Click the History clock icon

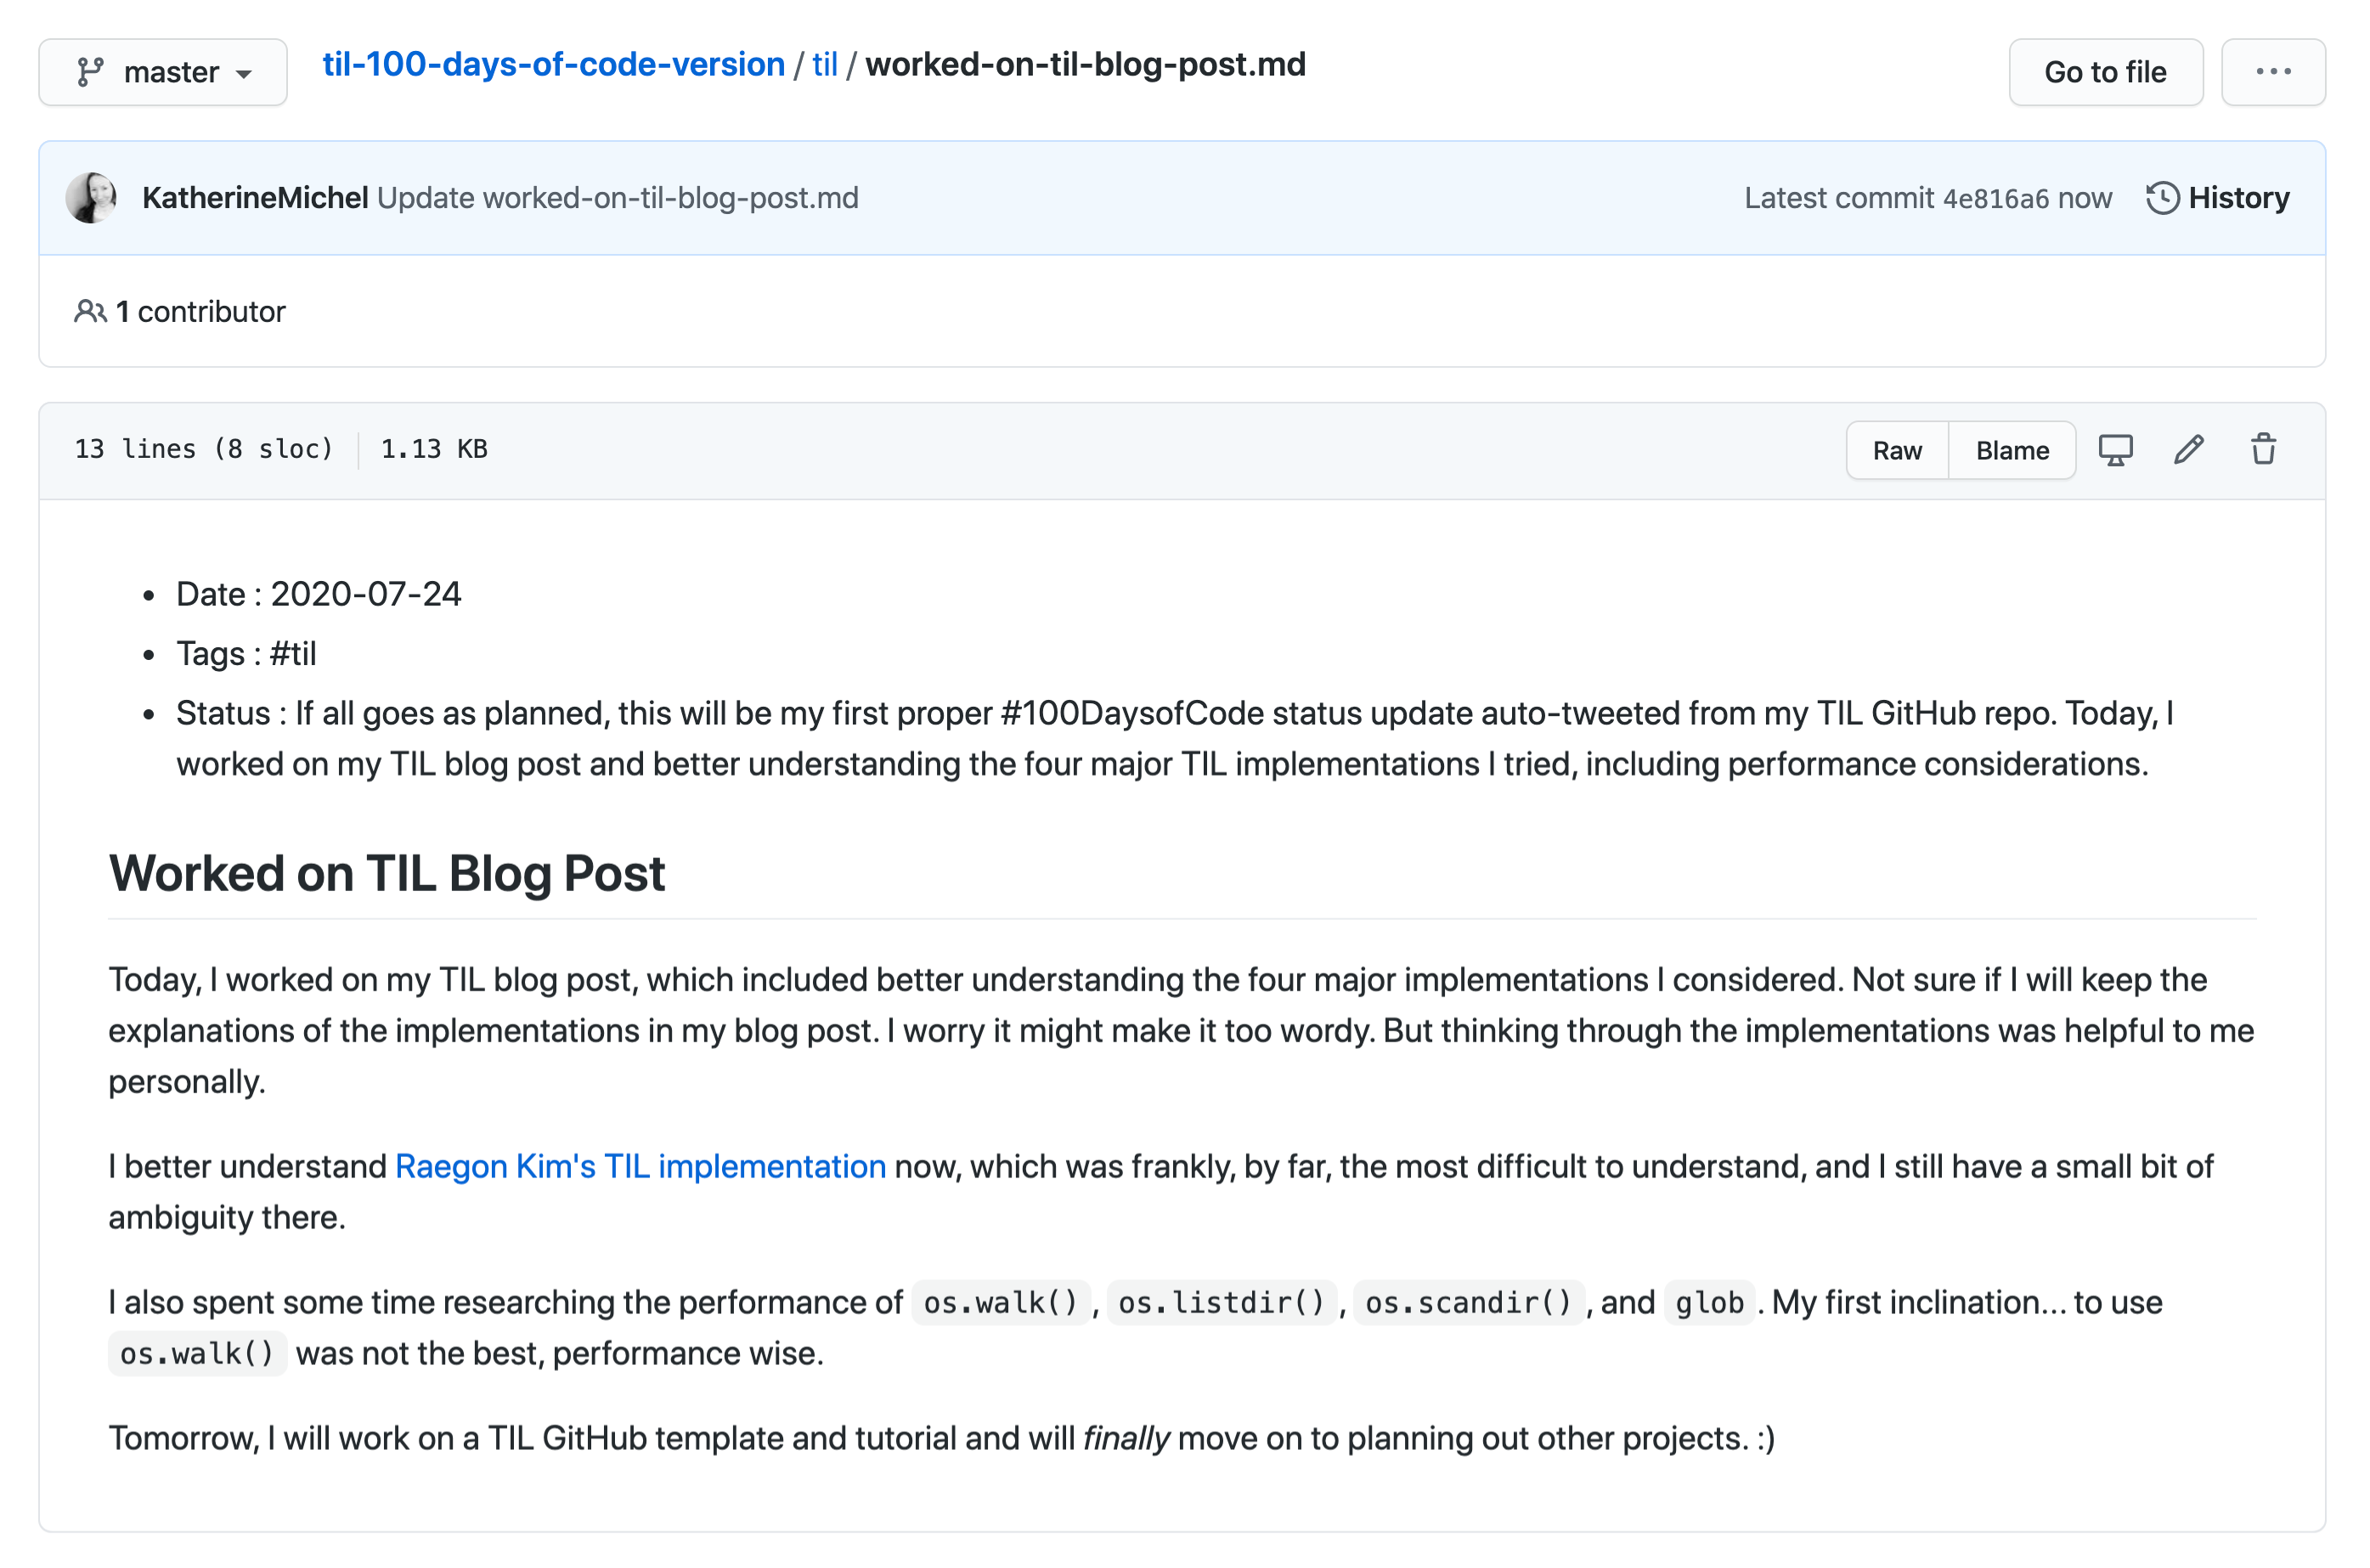(x=2162, y=197)
